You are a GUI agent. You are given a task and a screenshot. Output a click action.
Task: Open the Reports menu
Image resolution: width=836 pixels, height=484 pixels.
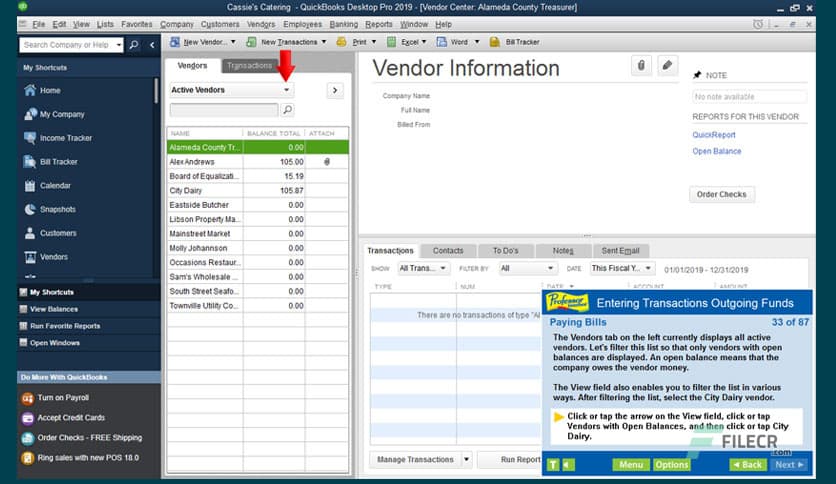(379, 24)
